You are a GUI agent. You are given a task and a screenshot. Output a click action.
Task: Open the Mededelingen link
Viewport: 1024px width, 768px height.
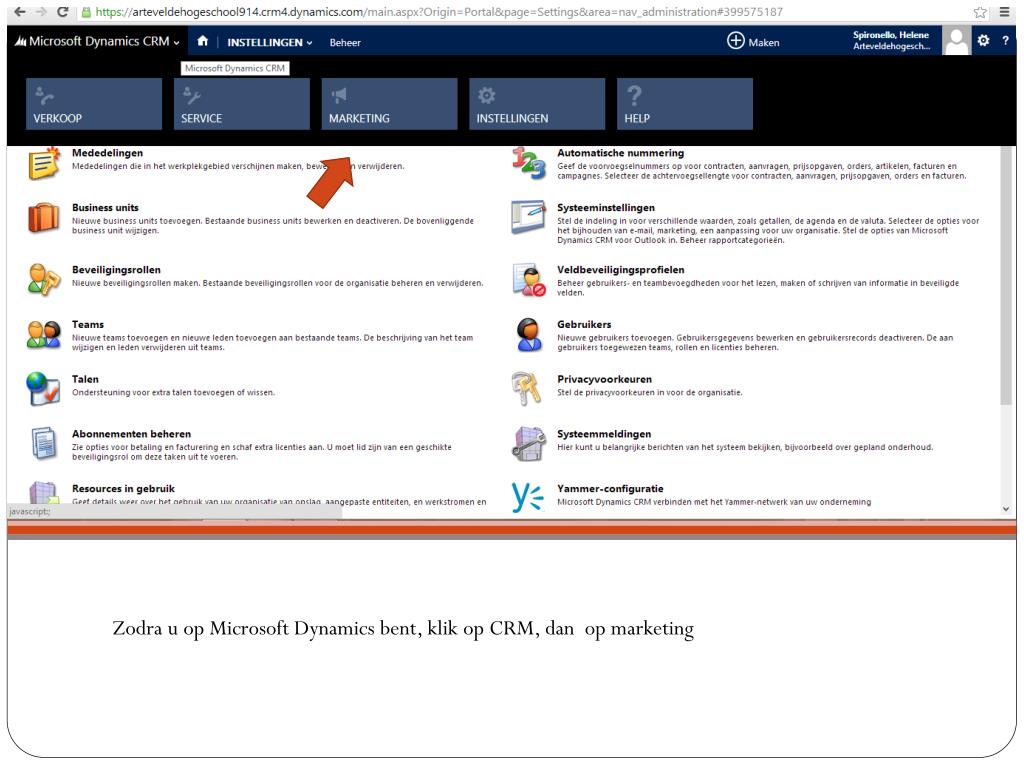107,153
